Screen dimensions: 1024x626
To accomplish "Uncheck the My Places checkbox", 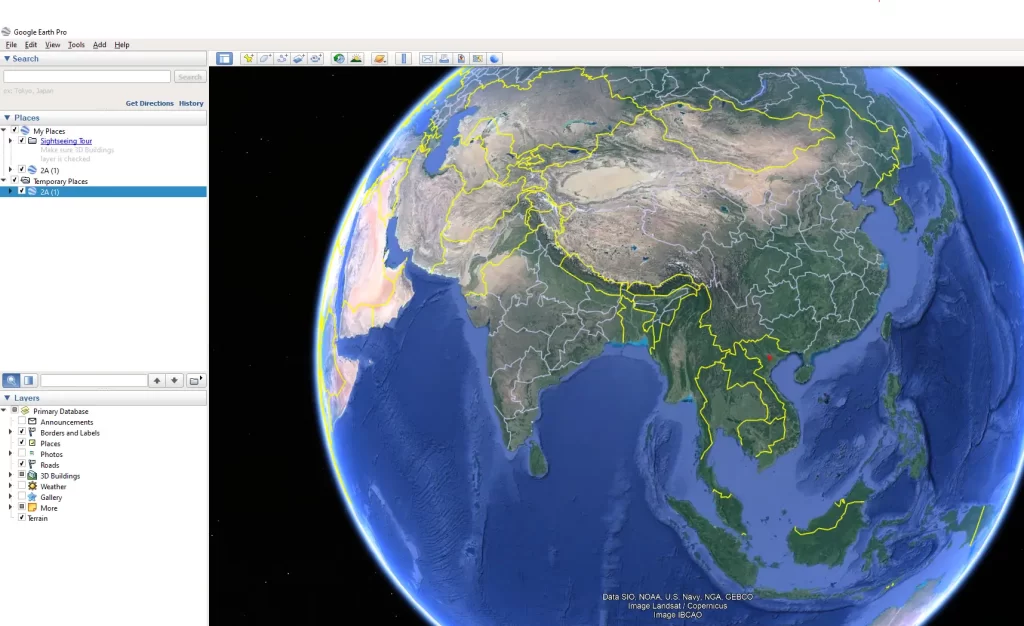I will [14, 131].
